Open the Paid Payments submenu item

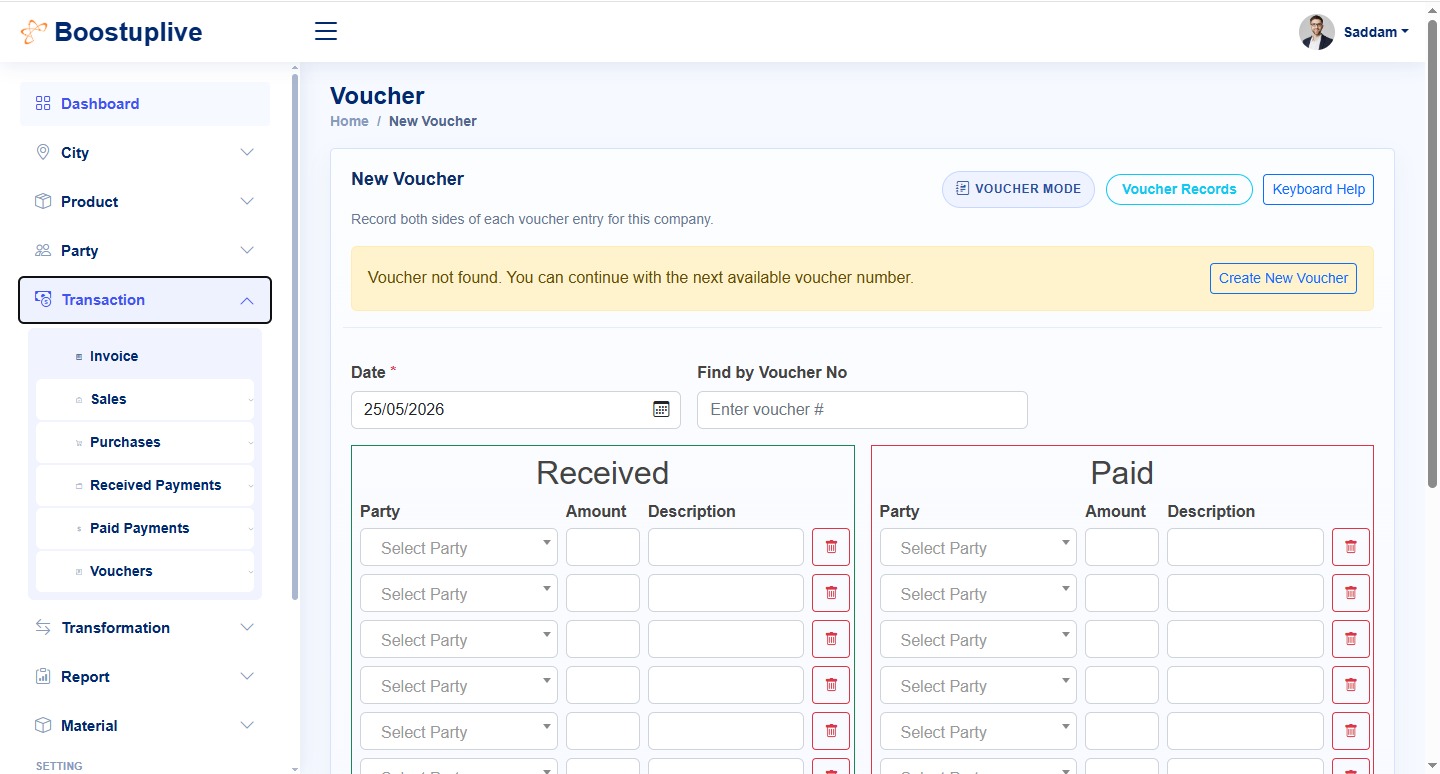[x=145, y=528]
